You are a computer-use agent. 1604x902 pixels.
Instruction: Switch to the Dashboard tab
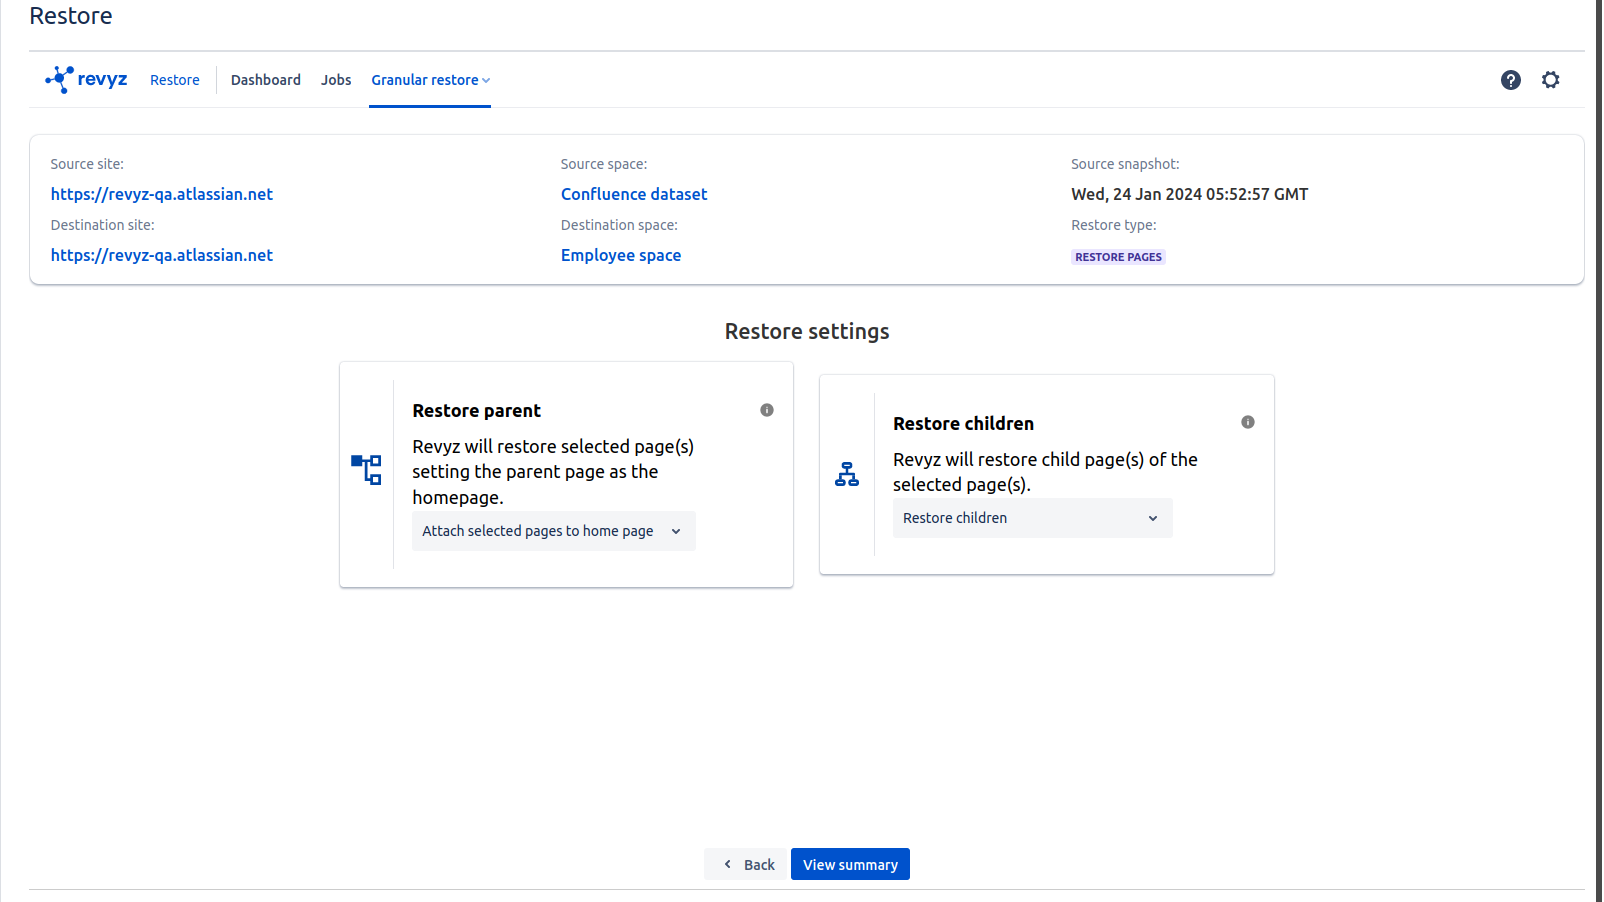click(266, 80)
